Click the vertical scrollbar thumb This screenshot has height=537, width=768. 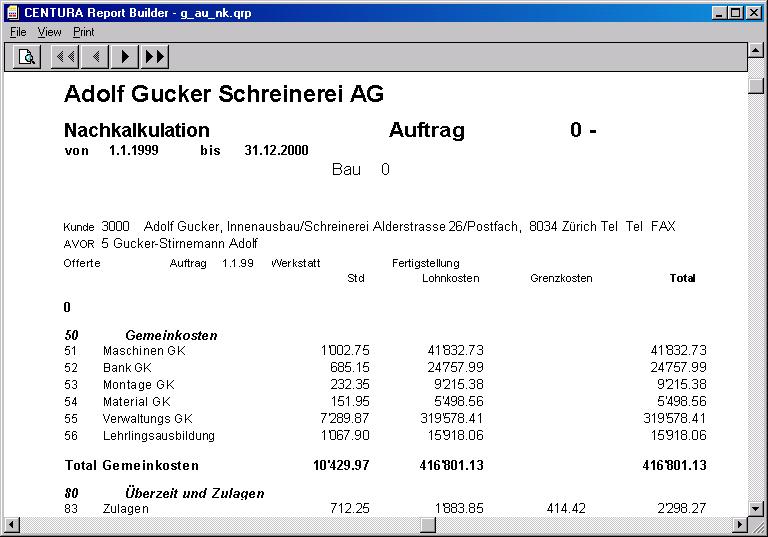pyautogui.click(x=756, y=86)
